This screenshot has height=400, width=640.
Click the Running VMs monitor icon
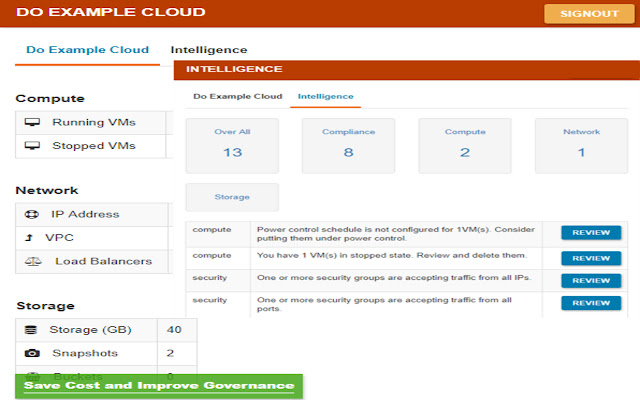pos(32,123)
